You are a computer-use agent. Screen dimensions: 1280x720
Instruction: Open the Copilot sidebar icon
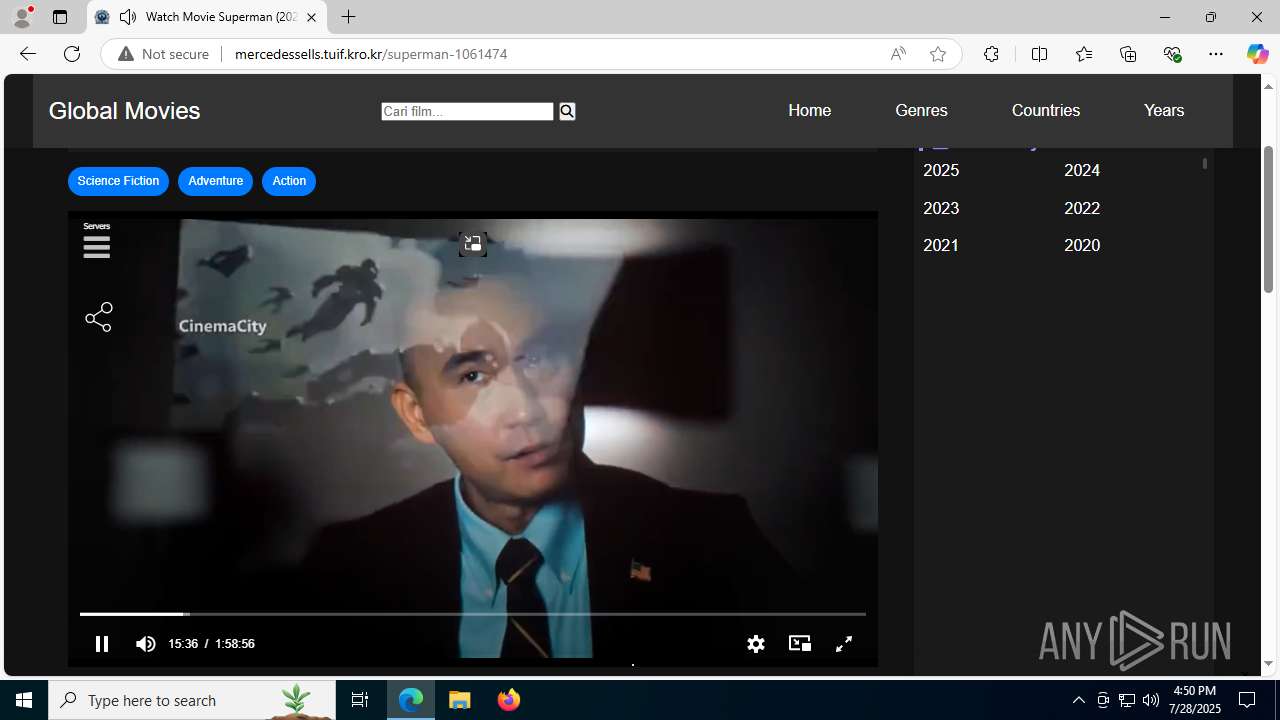click(x=1257, y=54)
